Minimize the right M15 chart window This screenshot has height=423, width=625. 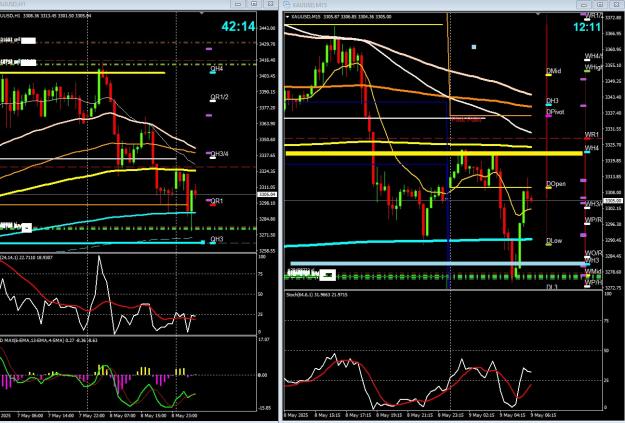584,4
